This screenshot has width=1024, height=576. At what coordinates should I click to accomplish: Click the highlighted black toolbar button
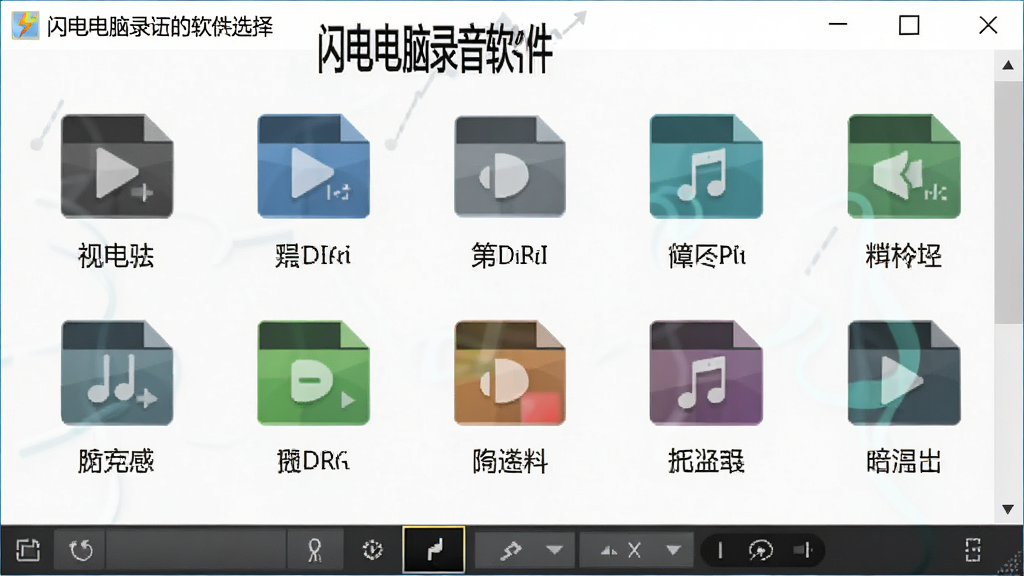point(434,550)
